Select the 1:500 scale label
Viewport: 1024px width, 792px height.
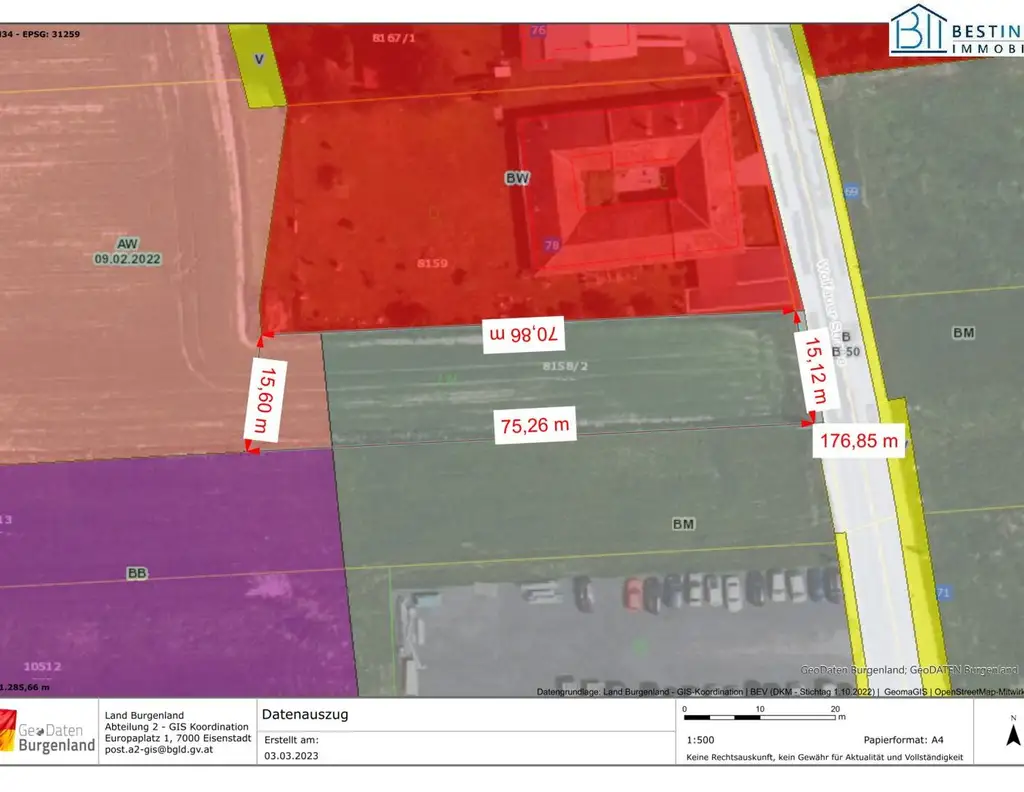coord(700,738)
